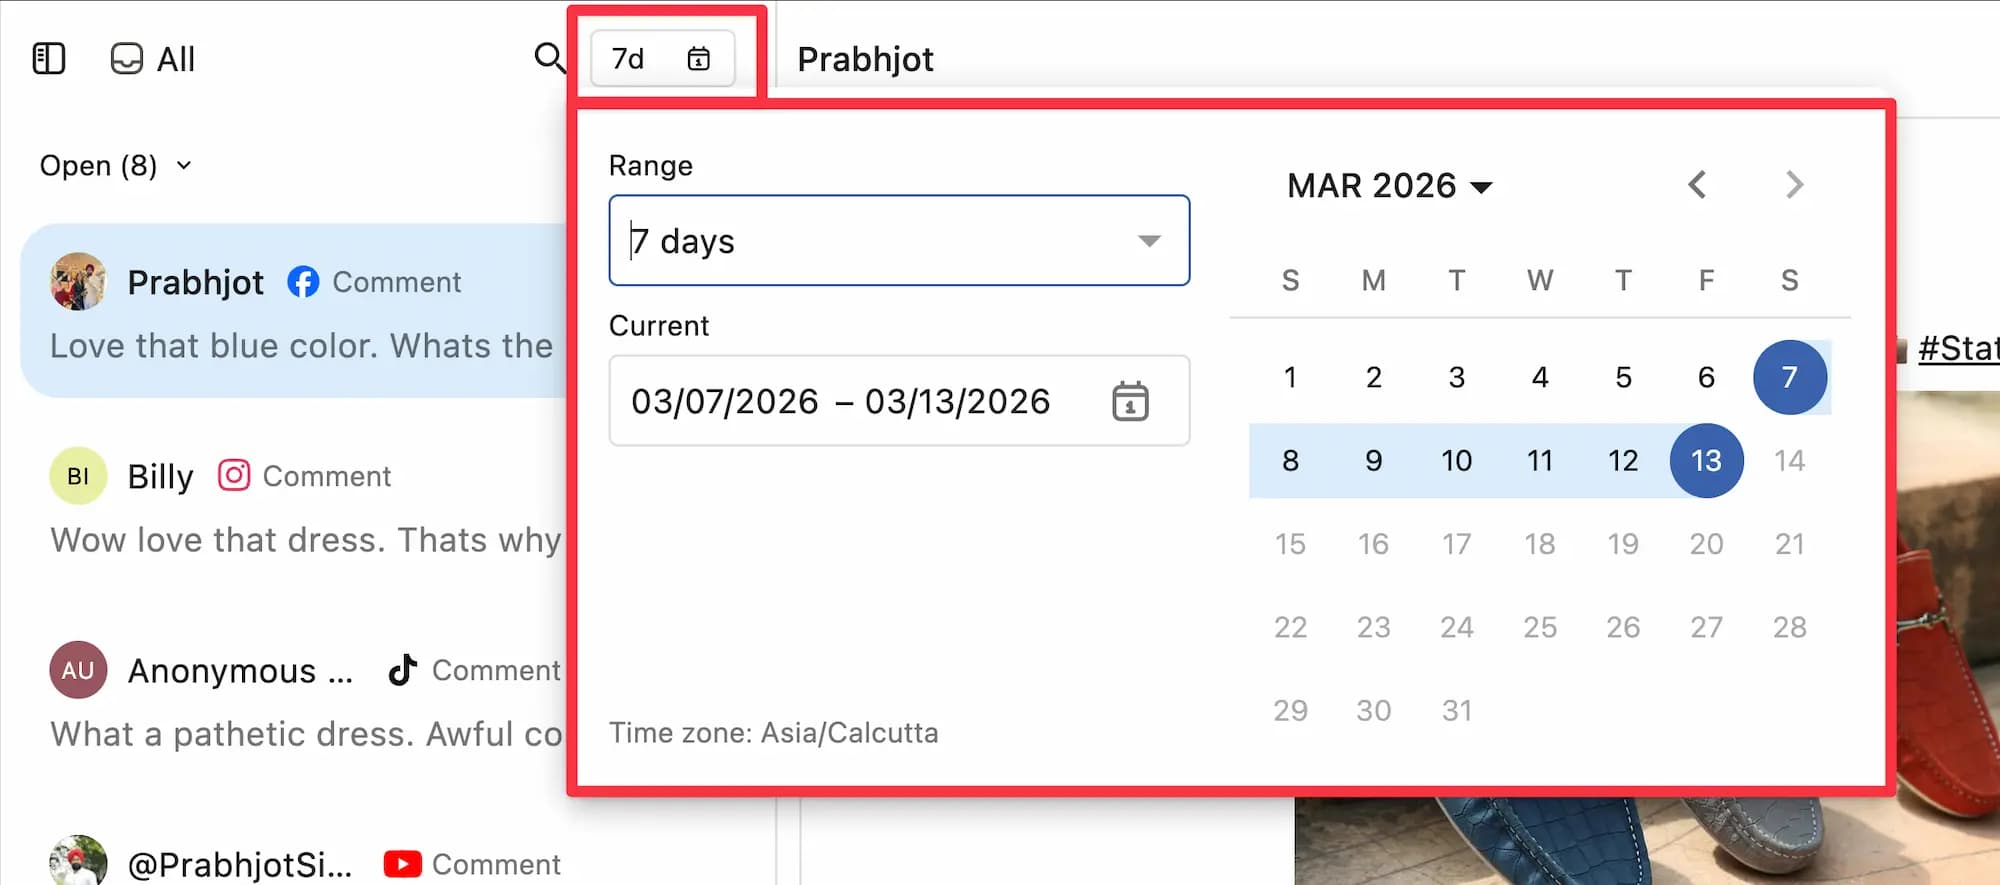Image resolution: width=2000 pixels, height=885 pixels.
Task: Click the inbox icon next to All
Action: click(127, 59)
